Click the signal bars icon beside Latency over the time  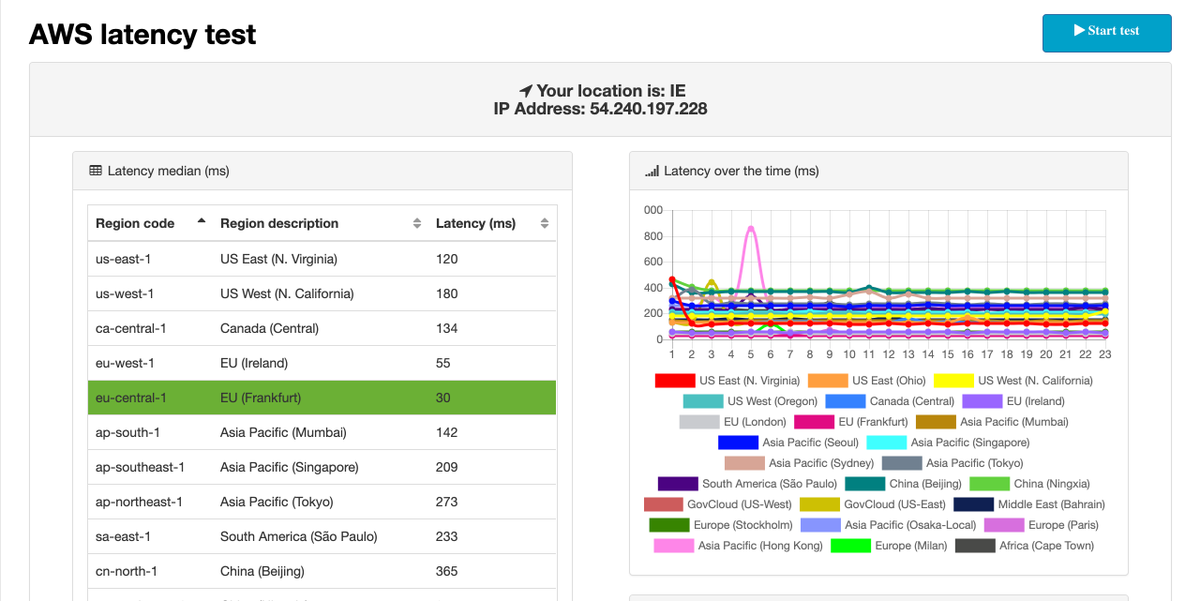pos(652,171)
